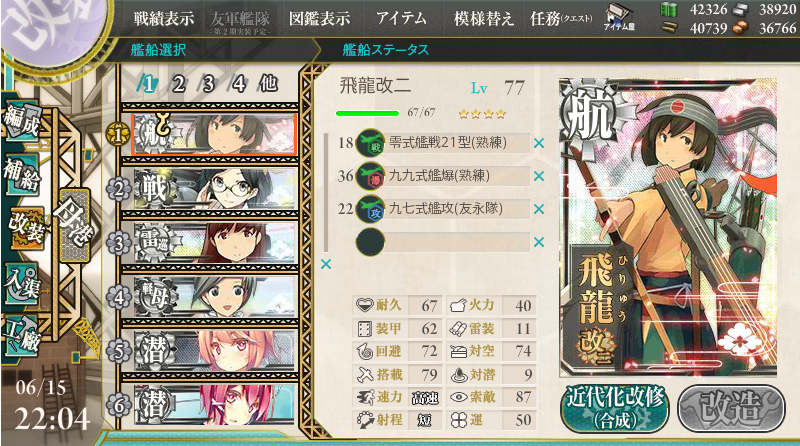
Task: Switch to fleet tab 2
Action: [x=178, y=84]
